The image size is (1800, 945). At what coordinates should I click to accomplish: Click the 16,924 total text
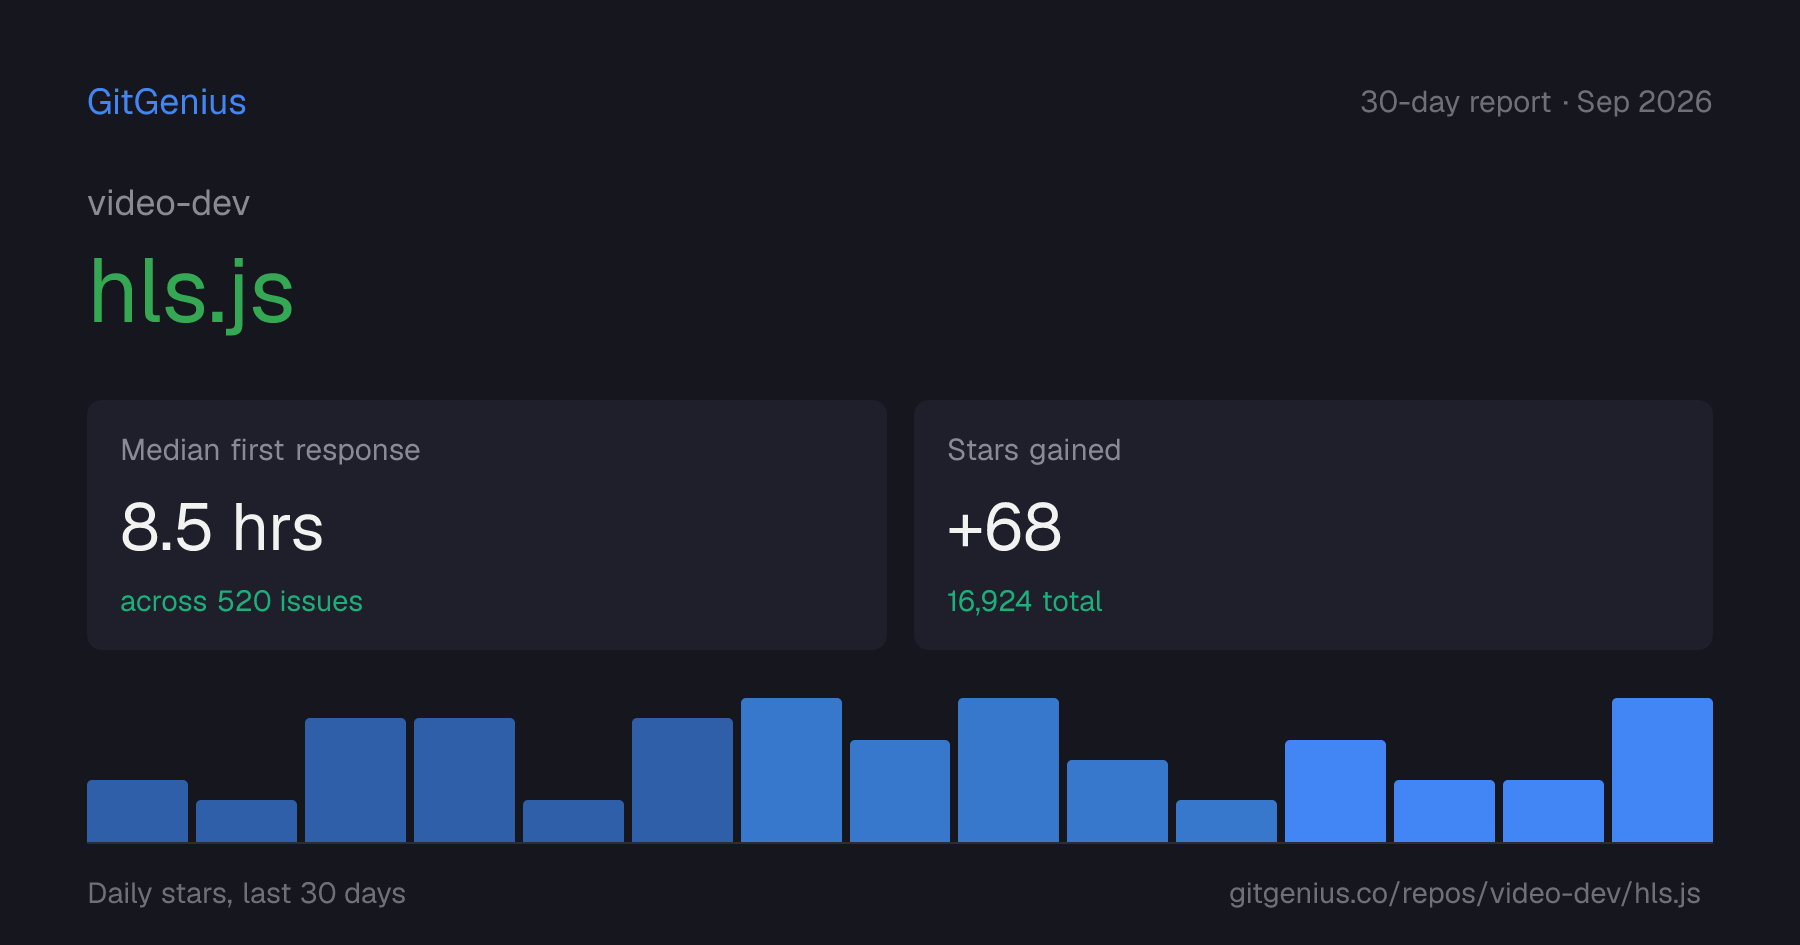click(x=1024, y=601)
